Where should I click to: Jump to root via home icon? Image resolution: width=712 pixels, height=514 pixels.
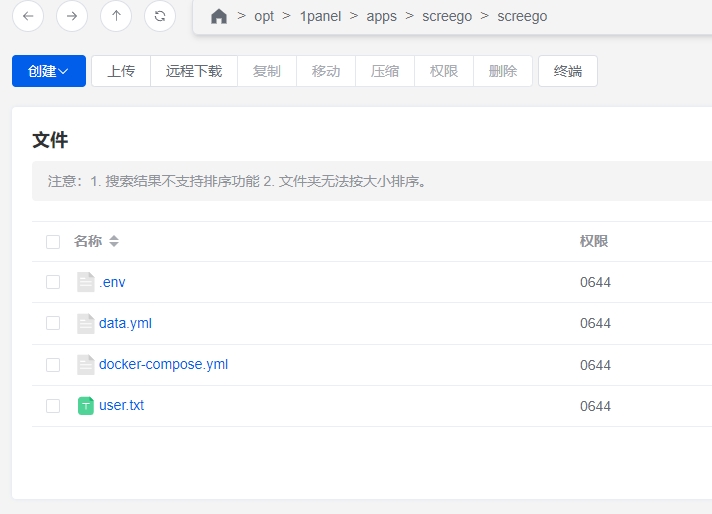pos(219,16)
